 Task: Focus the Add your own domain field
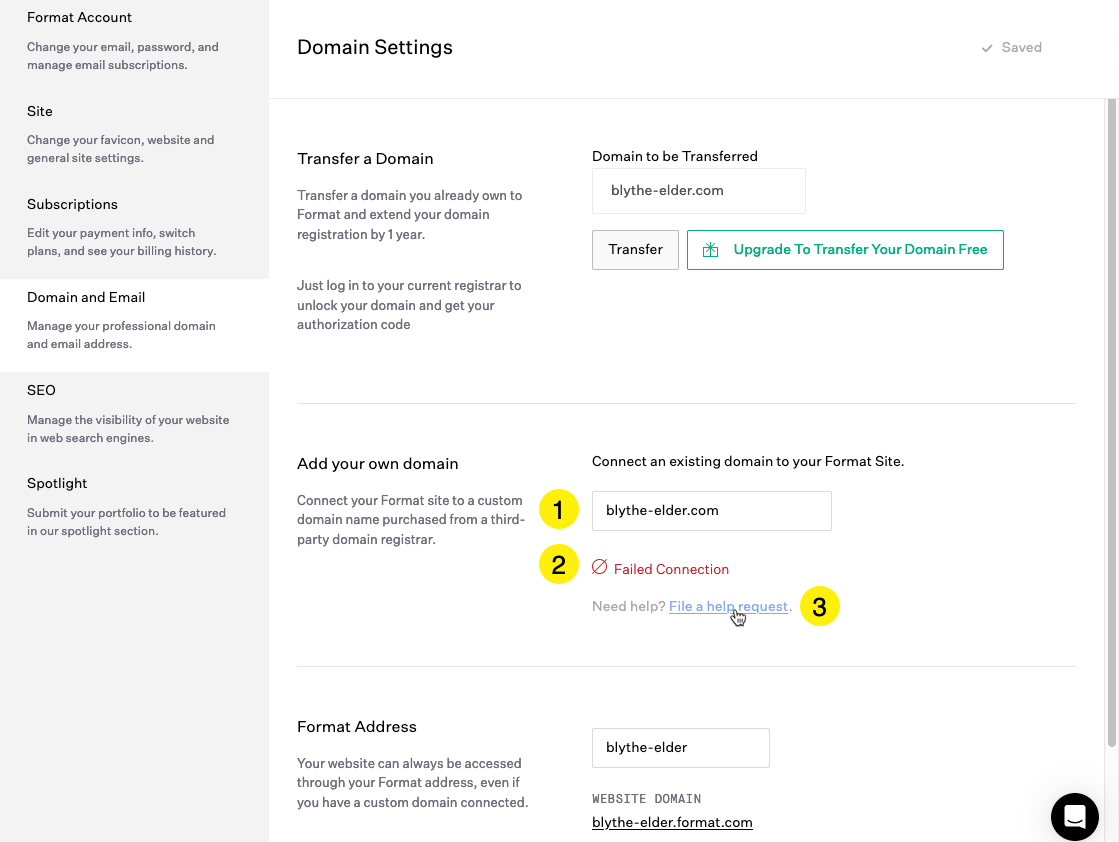coord(711,510)
